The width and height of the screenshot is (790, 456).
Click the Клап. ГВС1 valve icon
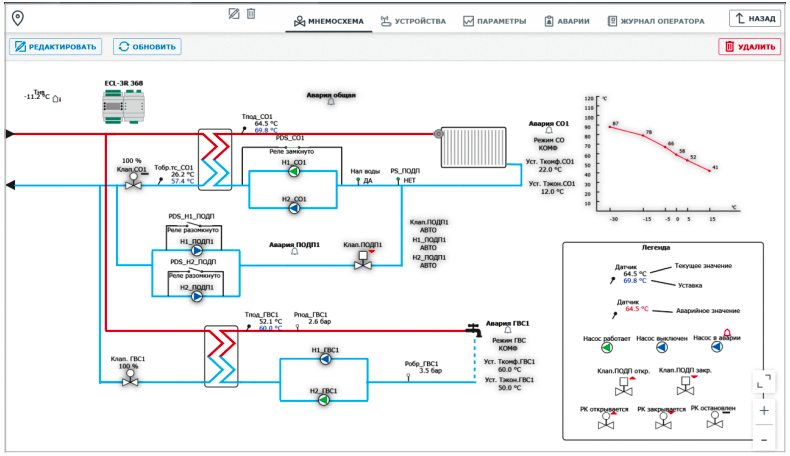(129, 380)
